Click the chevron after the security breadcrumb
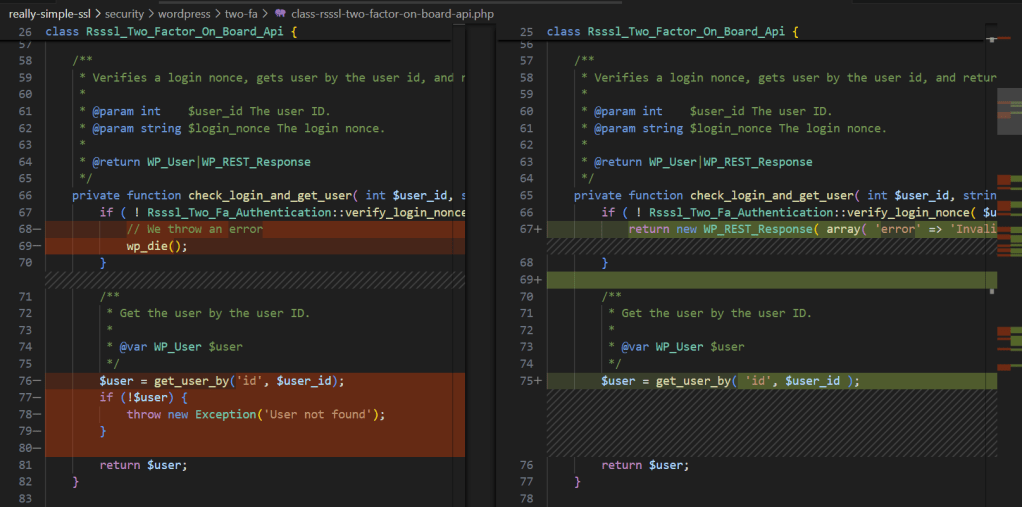Screen dimensions: 1022x507 [x=151, y=15]
